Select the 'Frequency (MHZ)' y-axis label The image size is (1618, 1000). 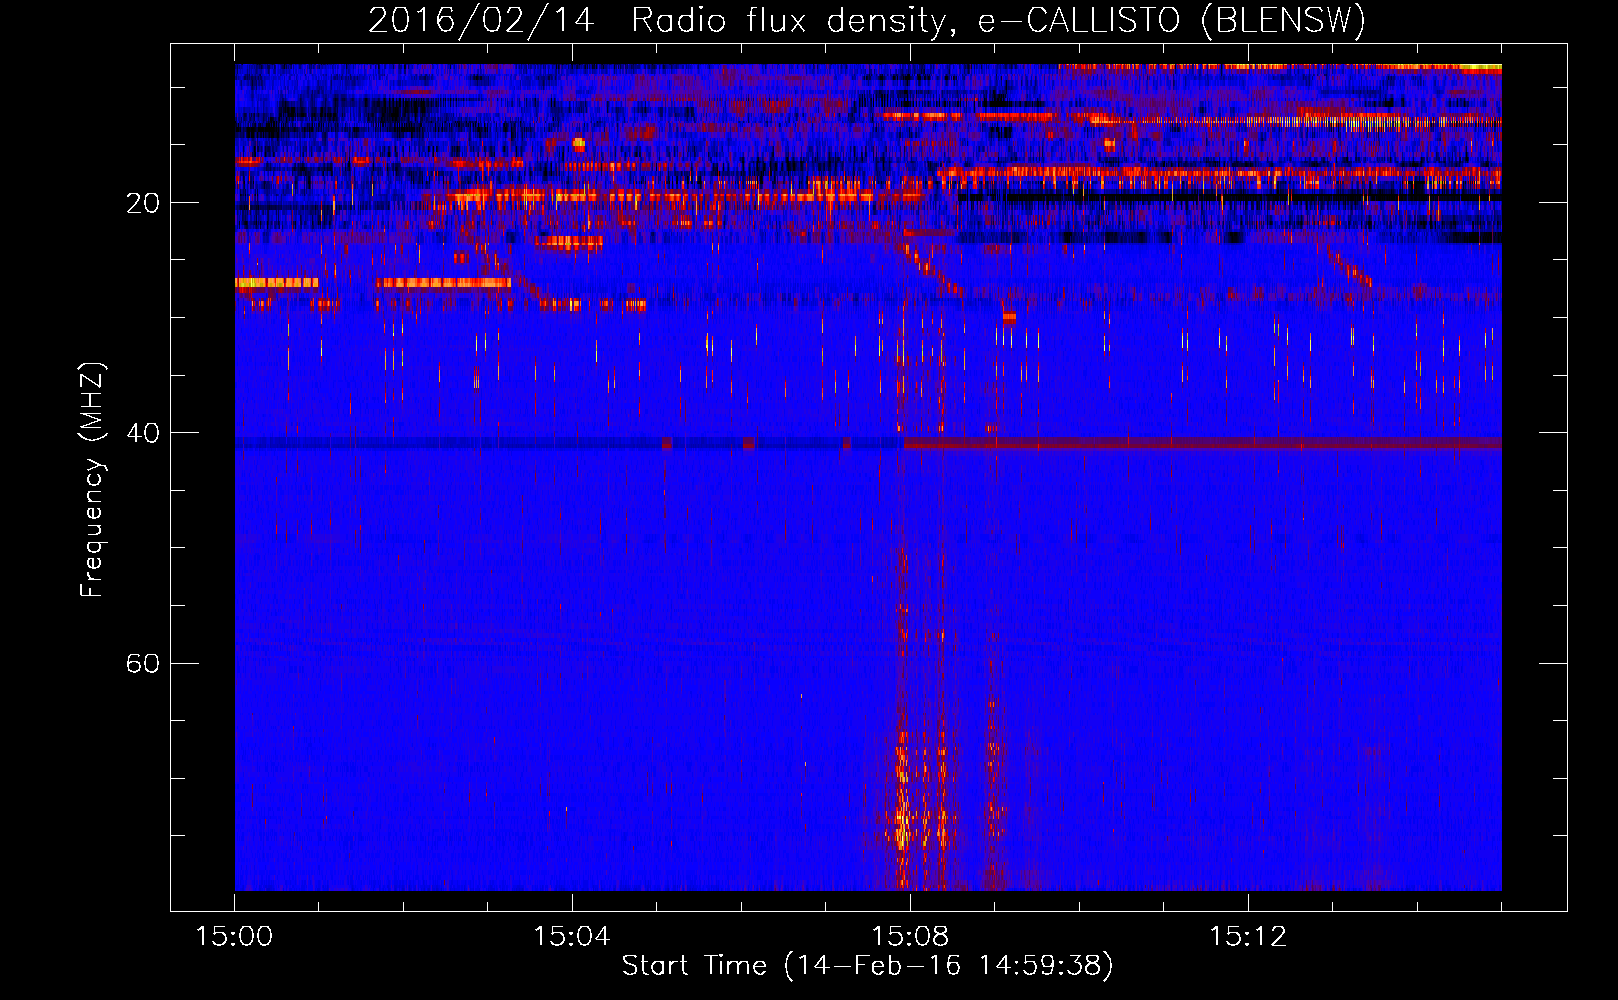(x=92, y=480)
